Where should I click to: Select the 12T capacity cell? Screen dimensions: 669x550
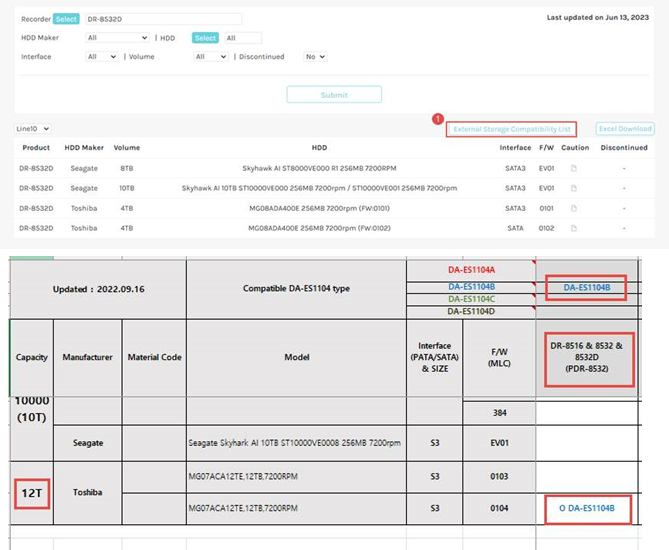32,494
